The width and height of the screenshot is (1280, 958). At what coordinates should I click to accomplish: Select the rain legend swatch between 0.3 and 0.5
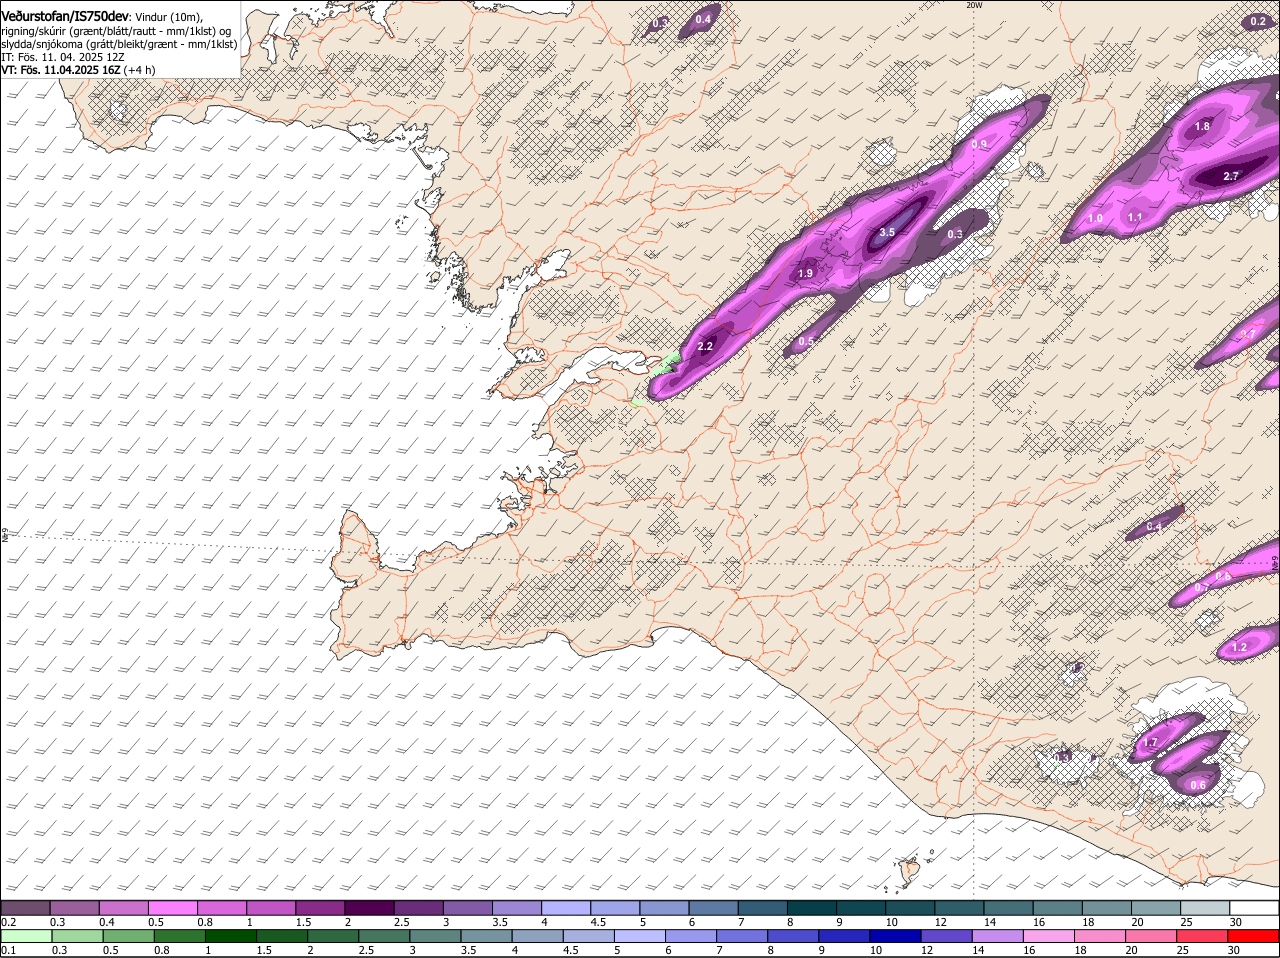point(77,936)
